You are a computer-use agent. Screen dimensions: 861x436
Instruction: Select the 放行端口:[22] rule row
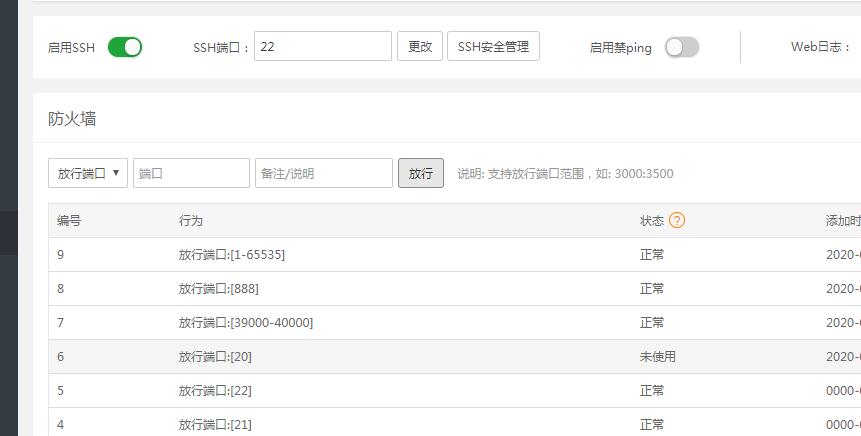tap(213, 391)
